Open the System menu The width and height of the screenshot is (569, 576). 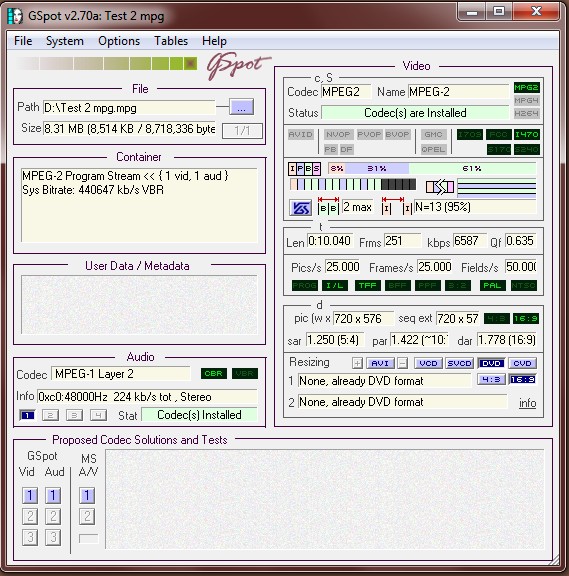click(65, 41)
